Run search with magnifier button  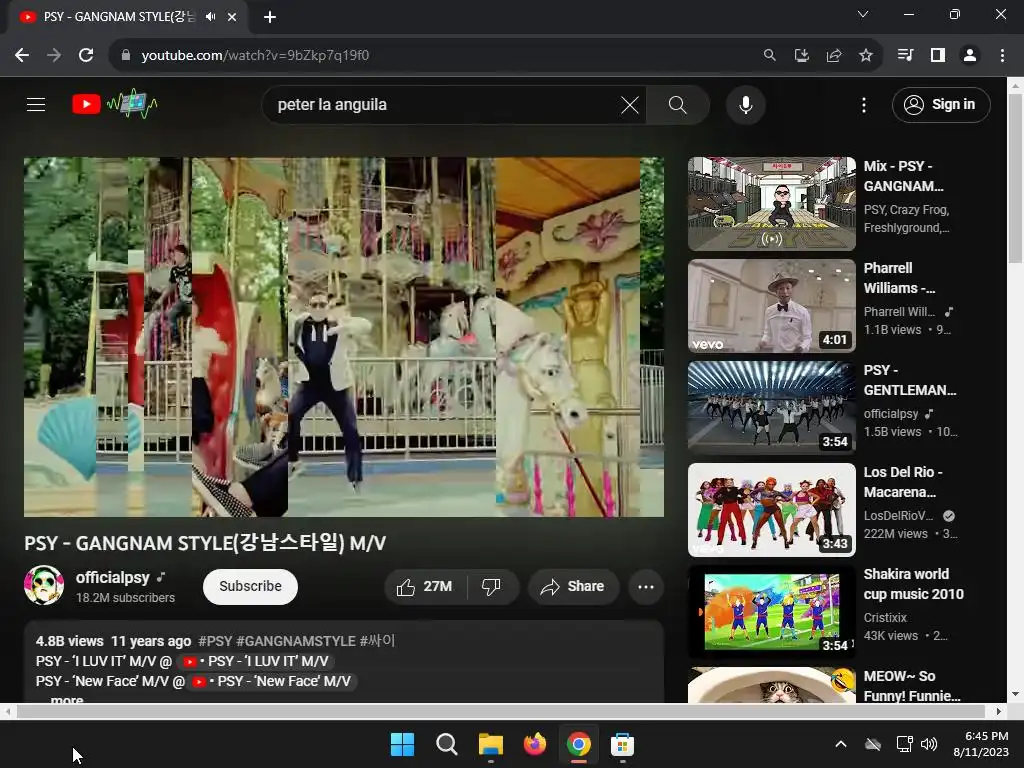pyautogui.click(x=677, y=104)
